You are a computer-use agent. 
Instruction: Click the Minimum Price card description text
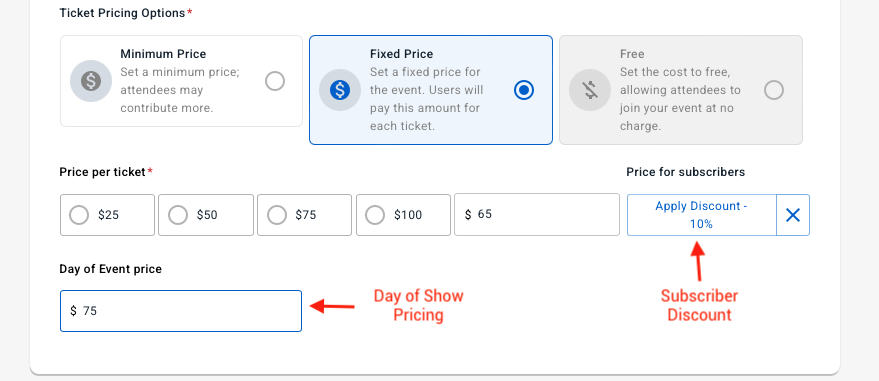click(180, 90)
